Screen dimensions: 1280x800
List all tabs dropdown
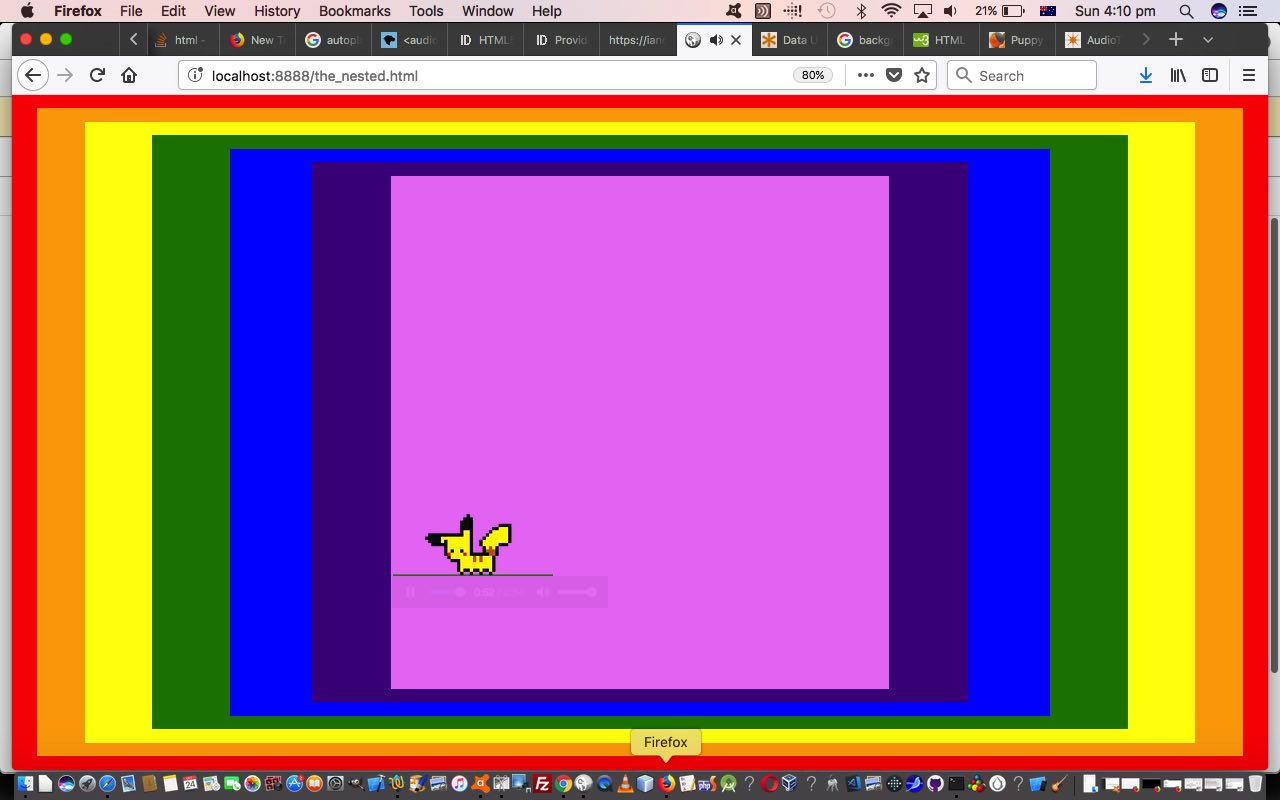pyautogui.click(x=1208, y=40)
